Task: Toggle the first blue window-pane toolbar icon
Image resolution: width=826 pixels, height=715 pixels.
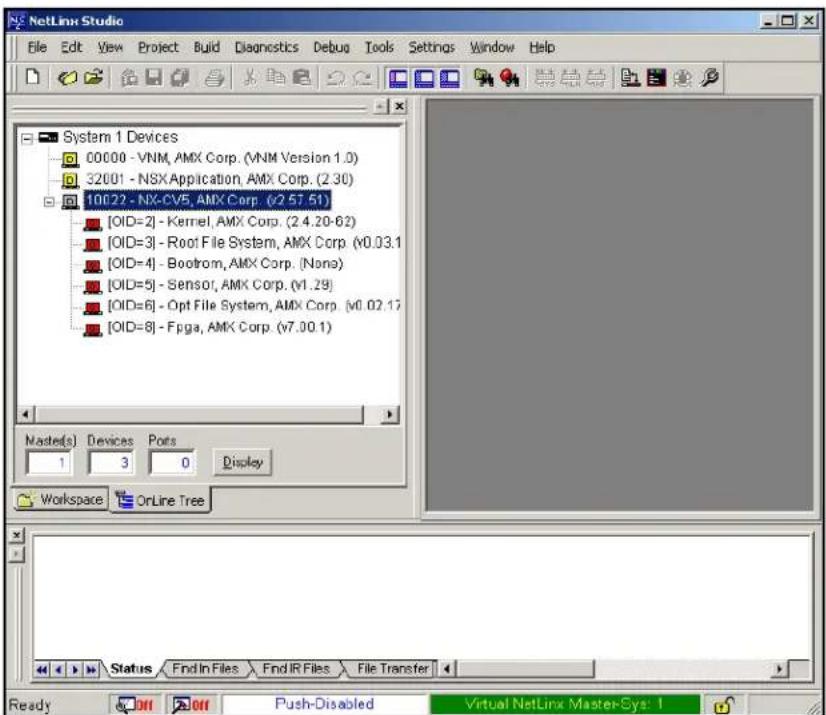Action: click(x=398, y=79)
